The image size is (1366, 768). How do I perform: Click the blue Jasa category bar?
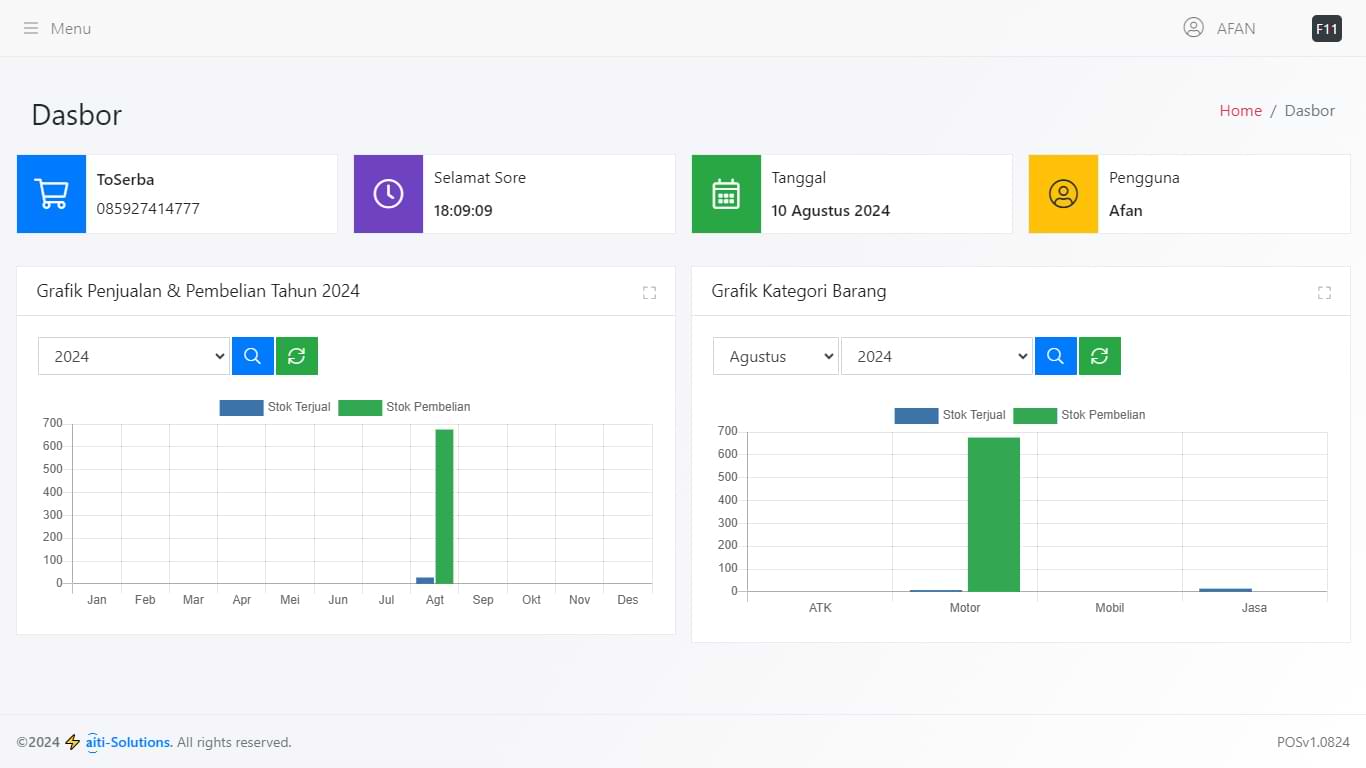(1225, 589)
